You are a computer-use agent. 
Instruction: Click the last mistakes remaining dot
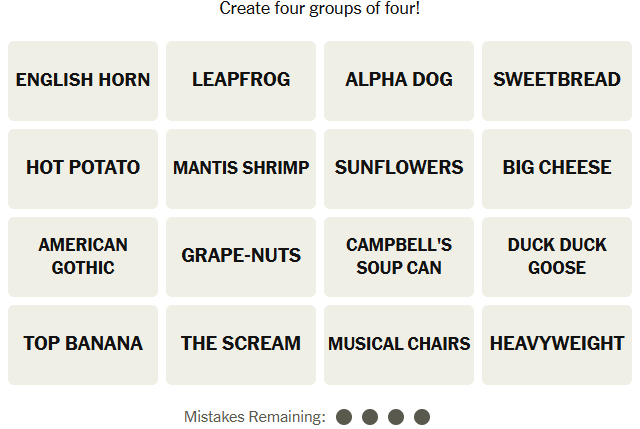422,417
